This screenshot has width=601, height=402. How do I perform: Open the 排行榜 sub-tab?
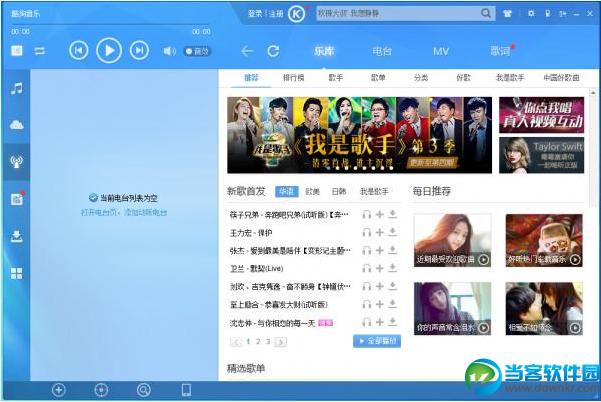(x=294, y=78)
